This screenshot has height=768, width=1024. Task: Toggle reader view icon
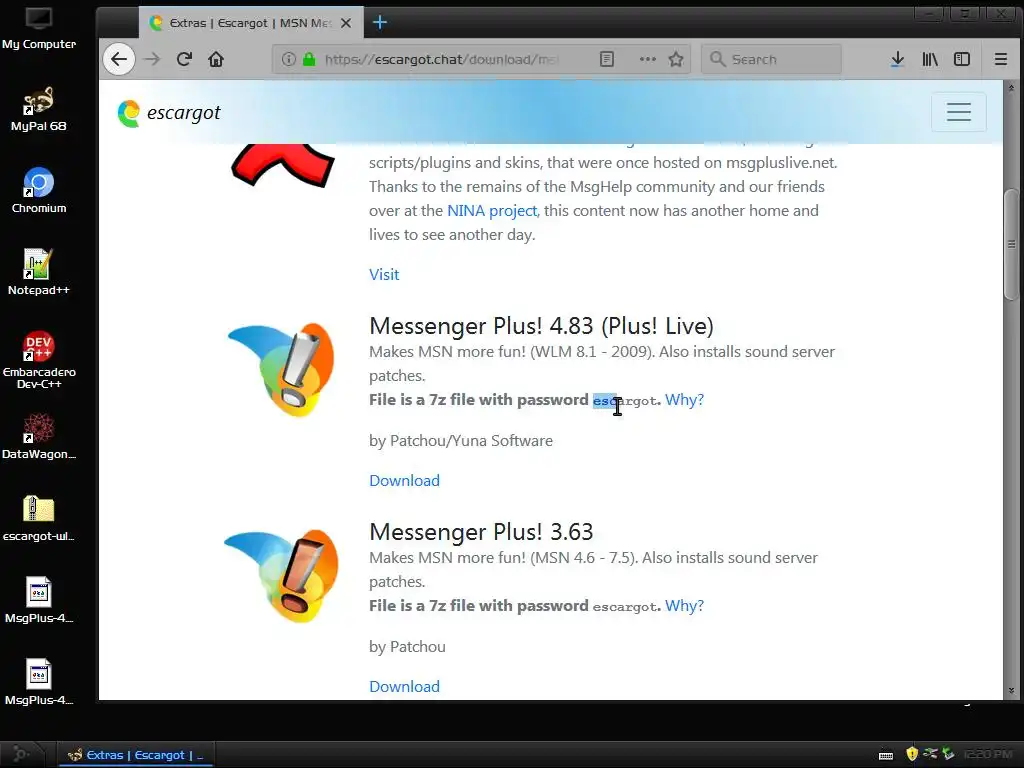pyautogui.click(x=607, y=59)
